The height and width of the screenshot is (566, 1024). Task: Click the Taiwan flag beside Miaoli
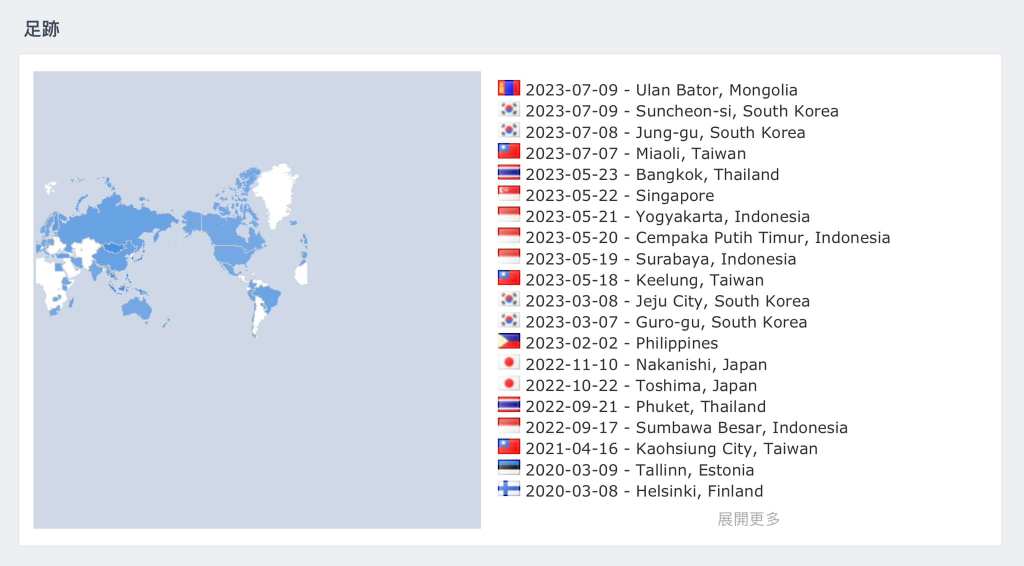(x=509, y=152)
